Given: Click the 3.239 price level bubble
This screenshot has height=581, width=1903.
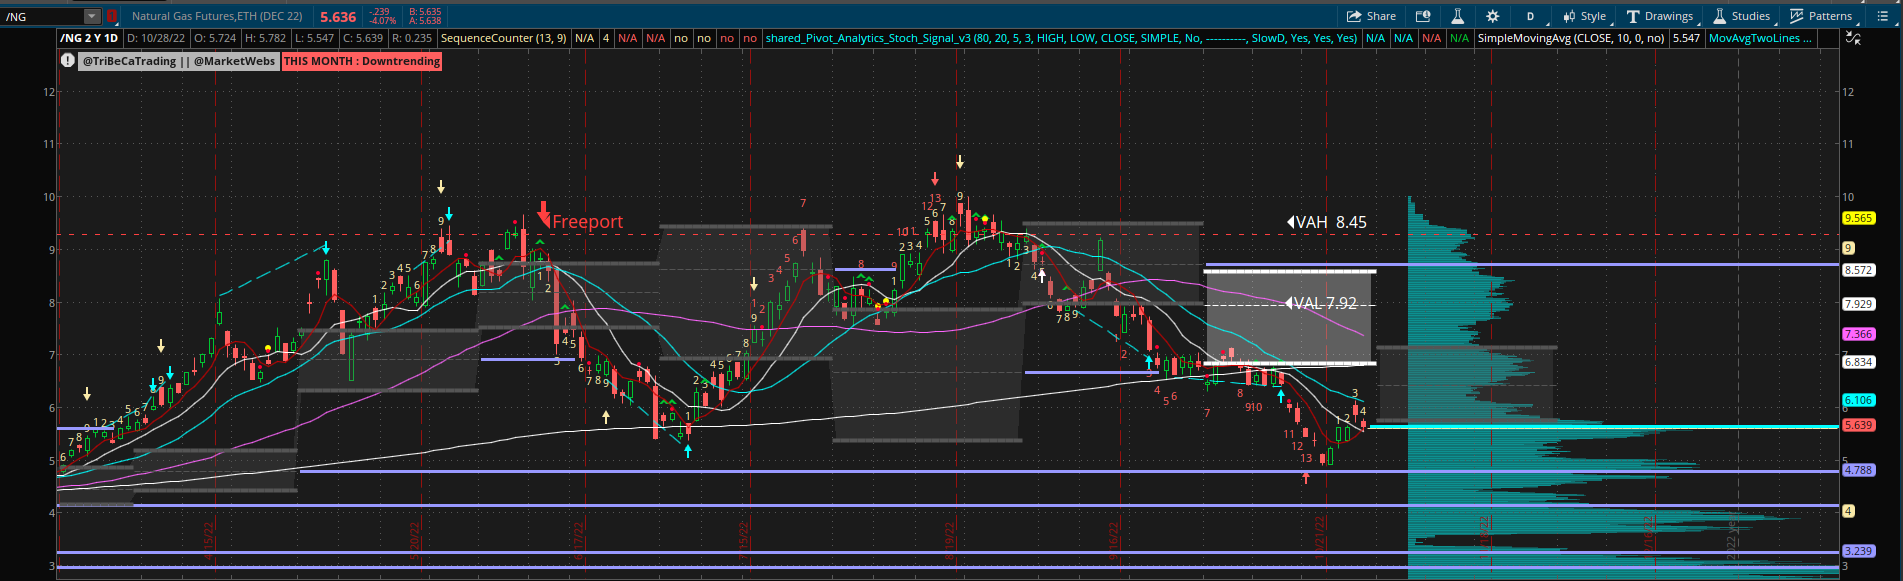Looking at the screenshot, I should (x=1858, y=551).
